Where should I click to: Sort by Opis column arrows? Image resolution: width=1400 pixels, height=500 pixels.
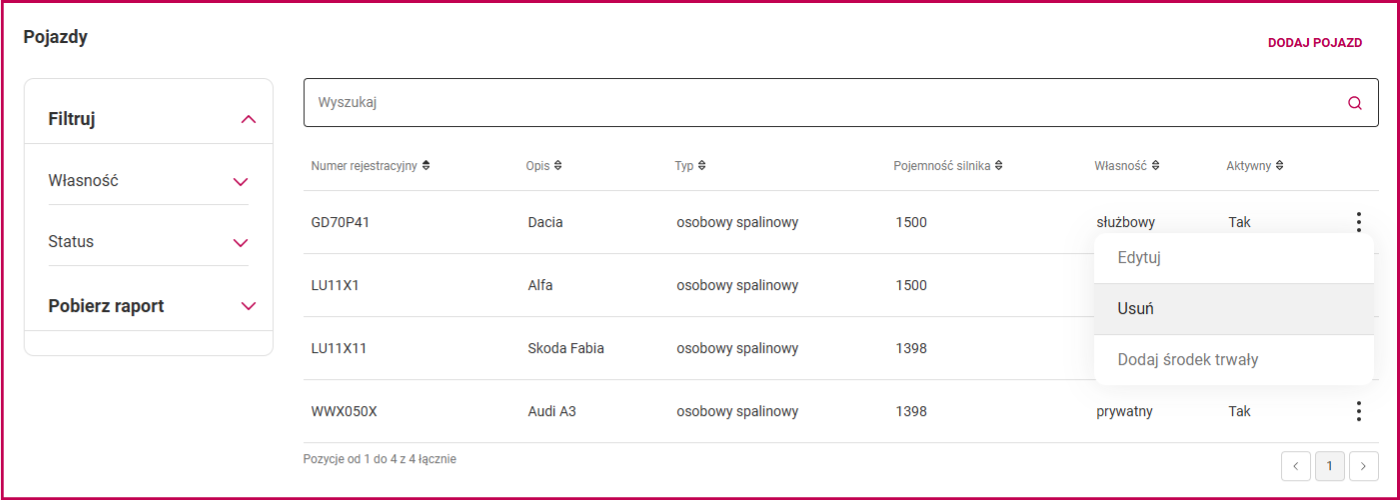tap(558, 166)
